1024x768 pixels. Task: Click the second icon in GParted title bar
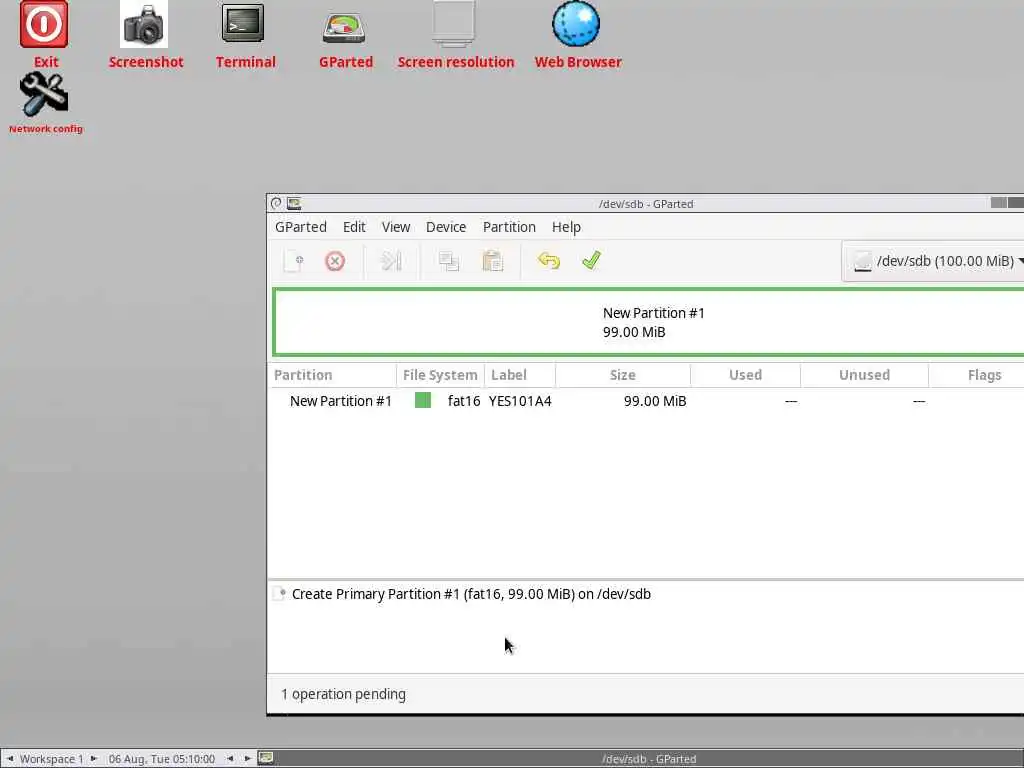pos(294,203)
